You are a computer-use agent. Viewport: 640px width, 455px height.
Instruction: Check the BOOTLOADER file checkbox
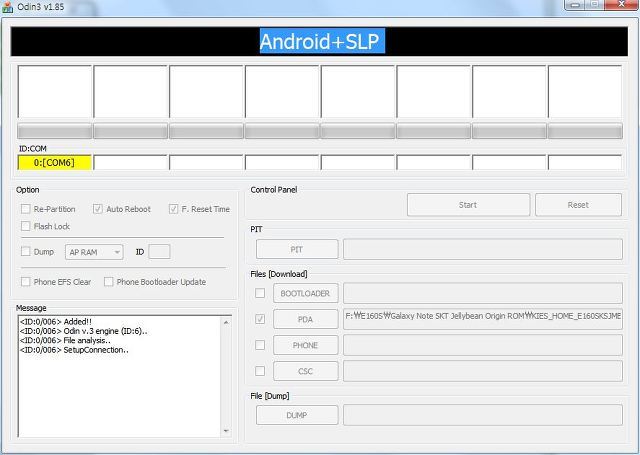(260, 293)
